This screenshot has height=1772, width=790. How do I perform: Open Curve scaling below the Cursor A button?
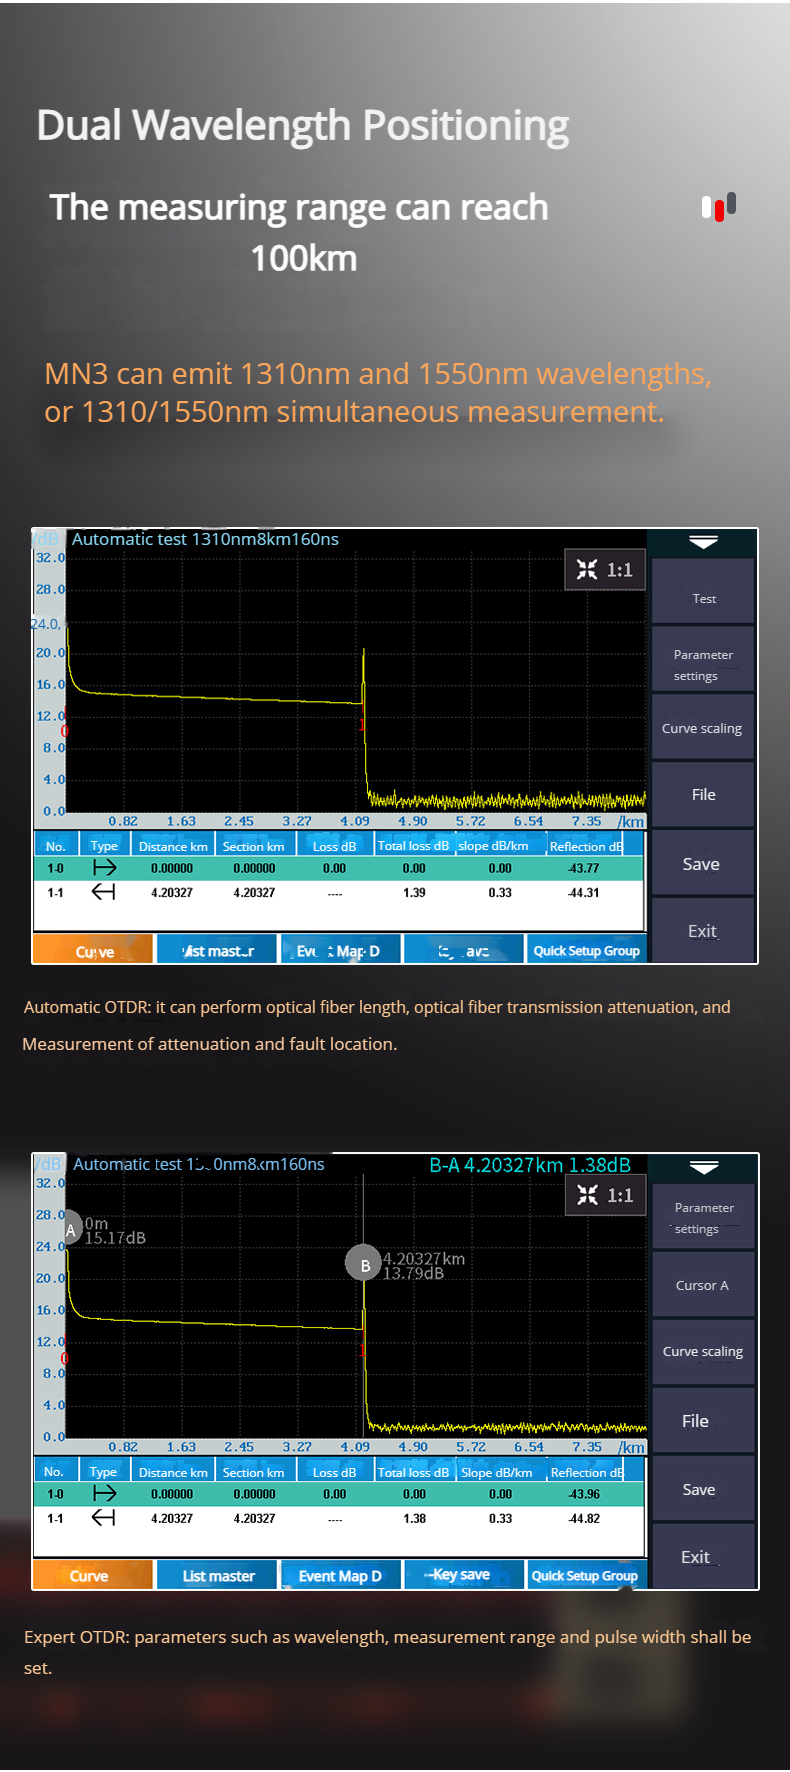tap(703, 1351)
